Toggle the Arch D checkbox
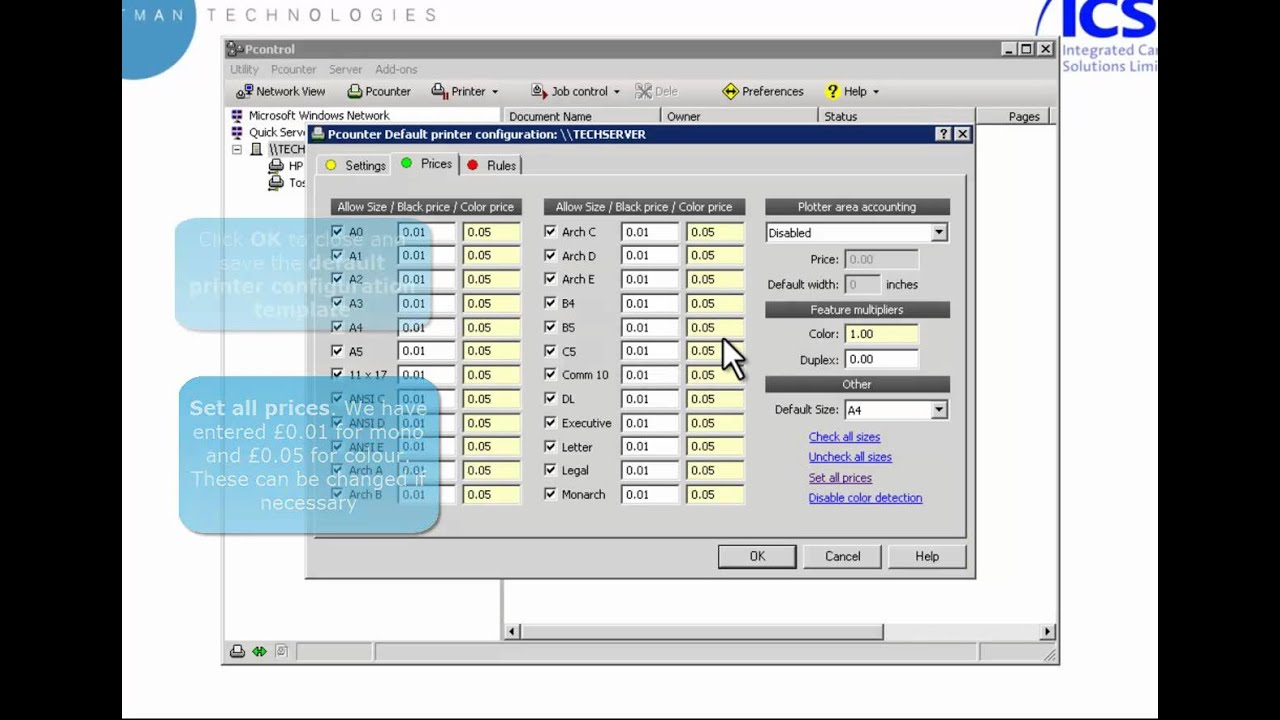 pos(550,255)
